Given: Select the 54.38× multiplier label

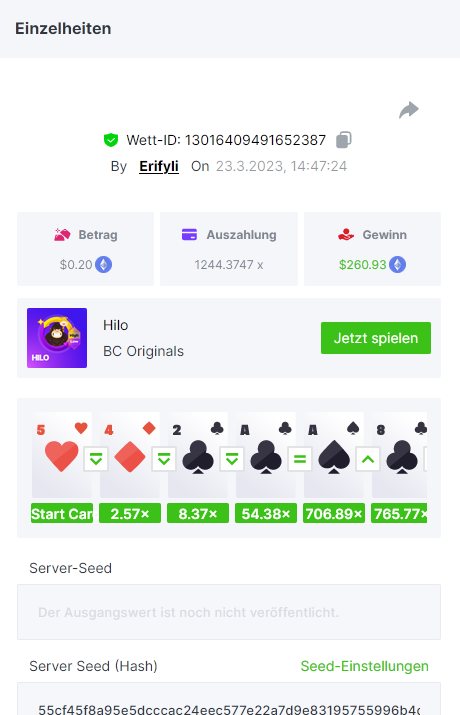Looking at the screenshot, I should [266, 513].
